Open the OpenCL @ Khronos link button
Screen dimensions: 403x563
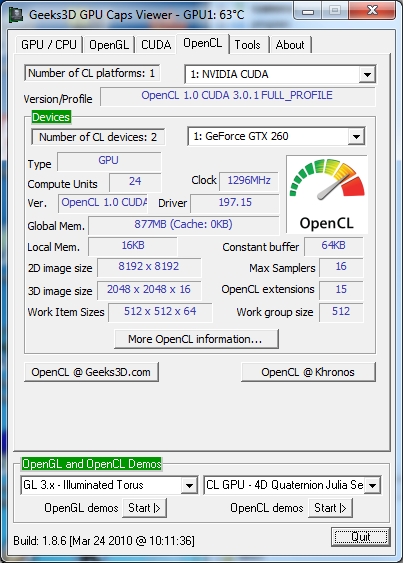tap(308, 372)
